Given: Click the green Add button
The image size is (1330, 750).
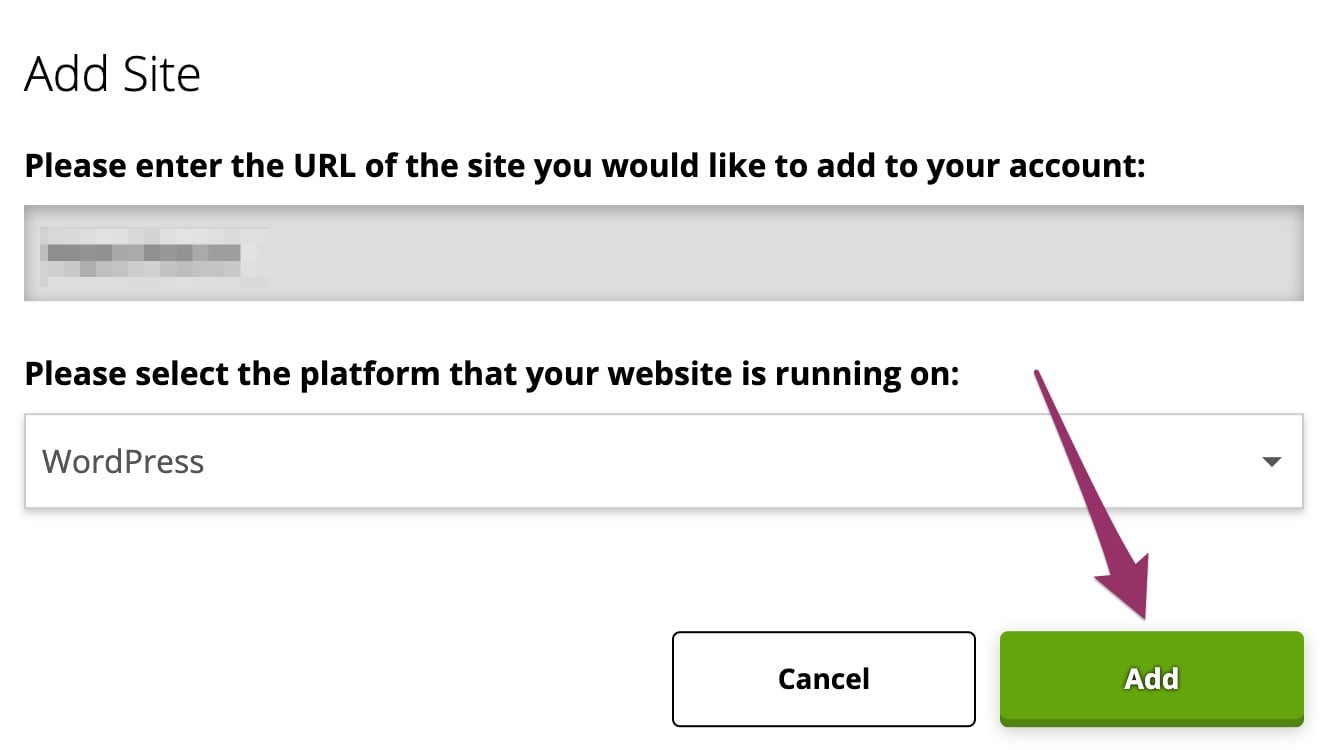Looking at the screenshot, I should pos(1151,678).
